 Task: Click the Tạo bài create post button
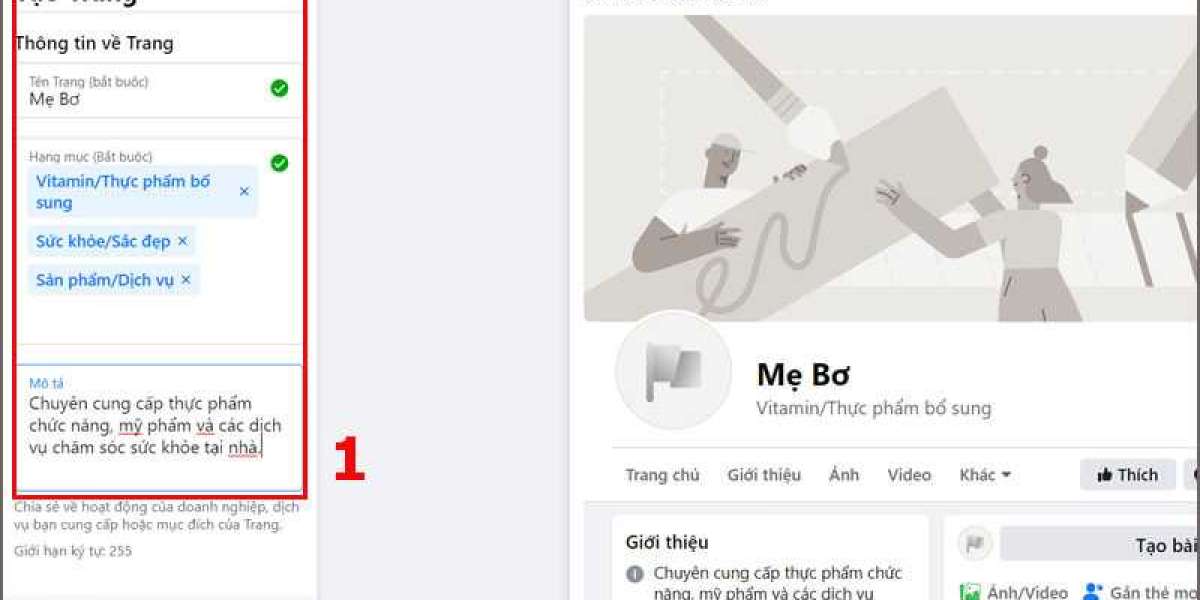point(1100,545)
